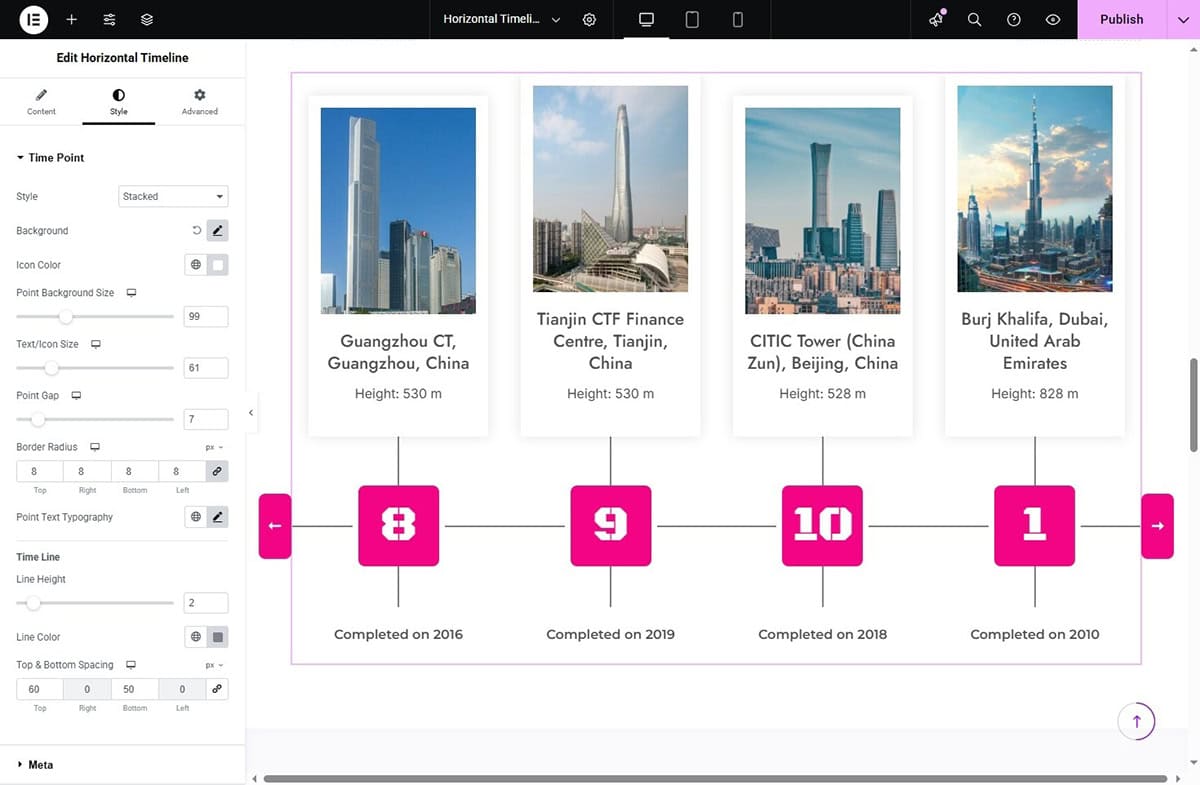Click the Point Gap value field
The width and height of the screenshot is (1200, 785).
click(206, 419)
